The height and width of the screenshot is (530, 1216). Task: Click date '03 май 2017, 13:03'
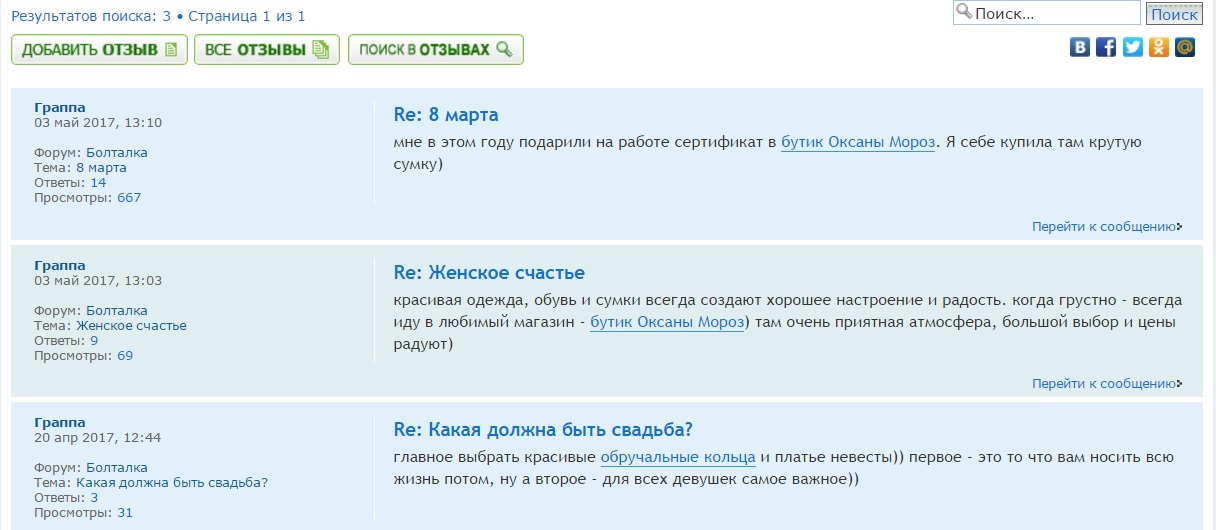pyautogui.click(x=98, y=280)
